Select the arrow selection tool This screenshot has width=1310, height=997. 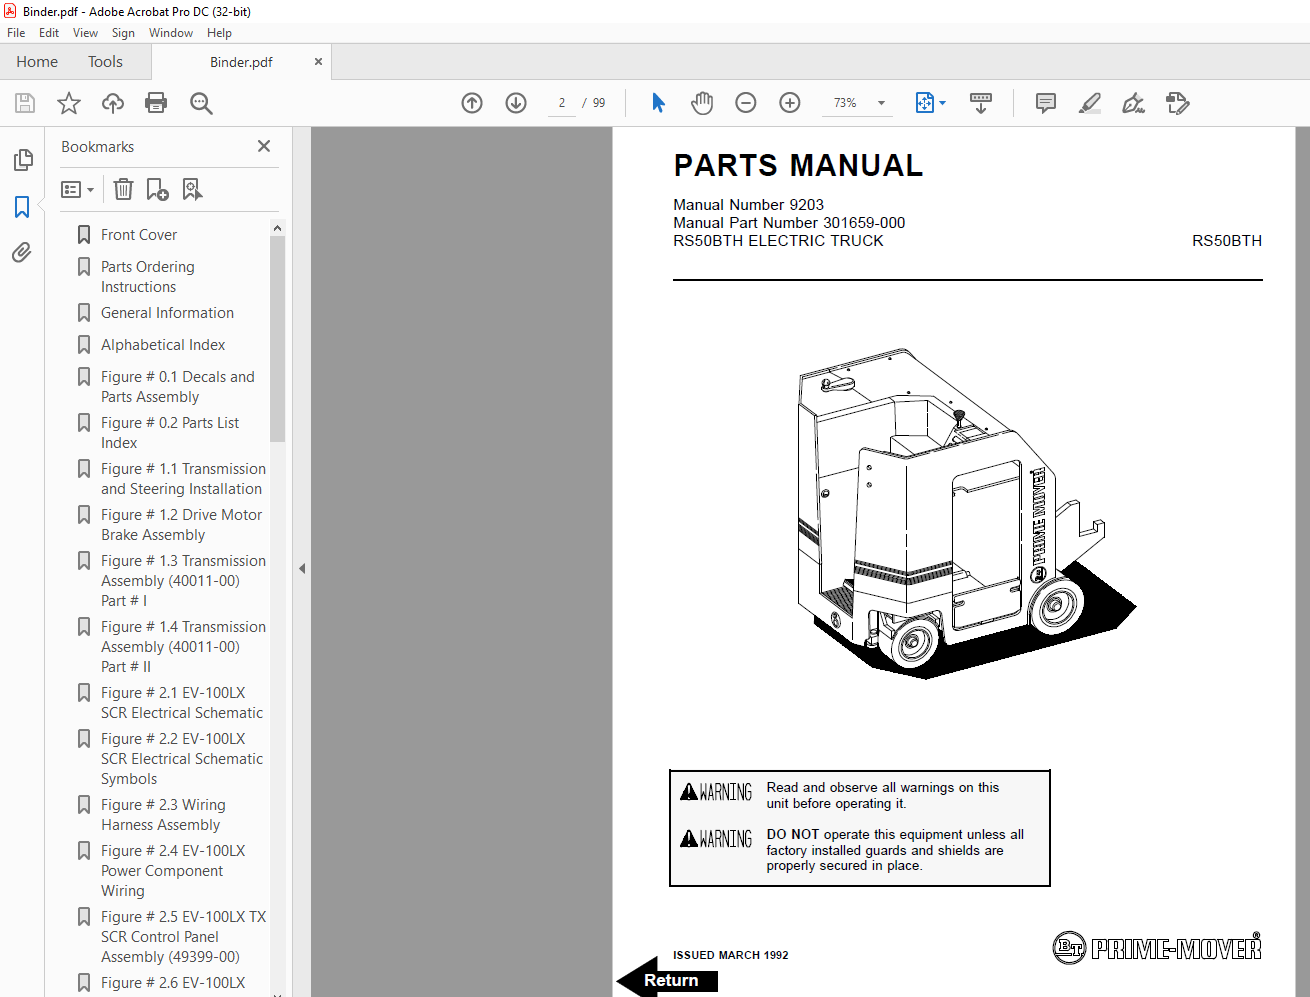[x=658, y=103]
